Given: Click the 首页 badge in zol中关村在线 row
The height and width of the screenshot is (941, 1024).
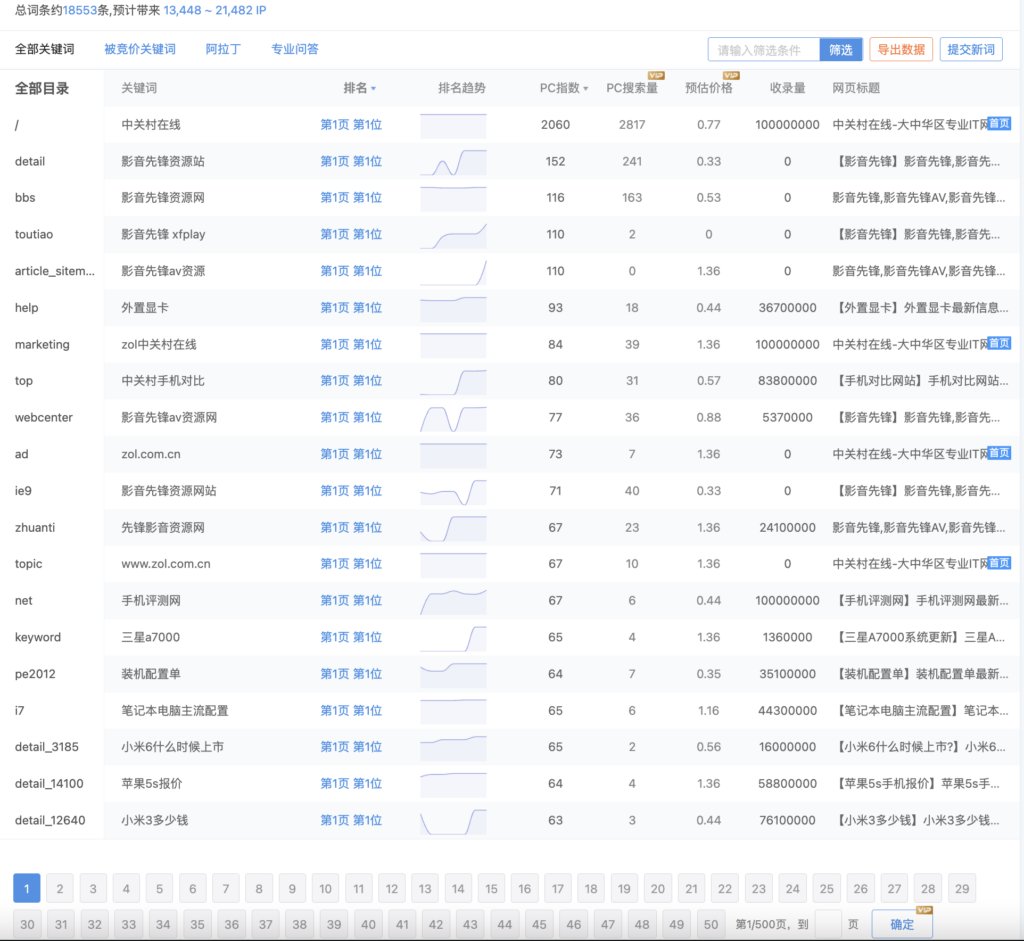Looking at the screenshot, I should [999, 343].
